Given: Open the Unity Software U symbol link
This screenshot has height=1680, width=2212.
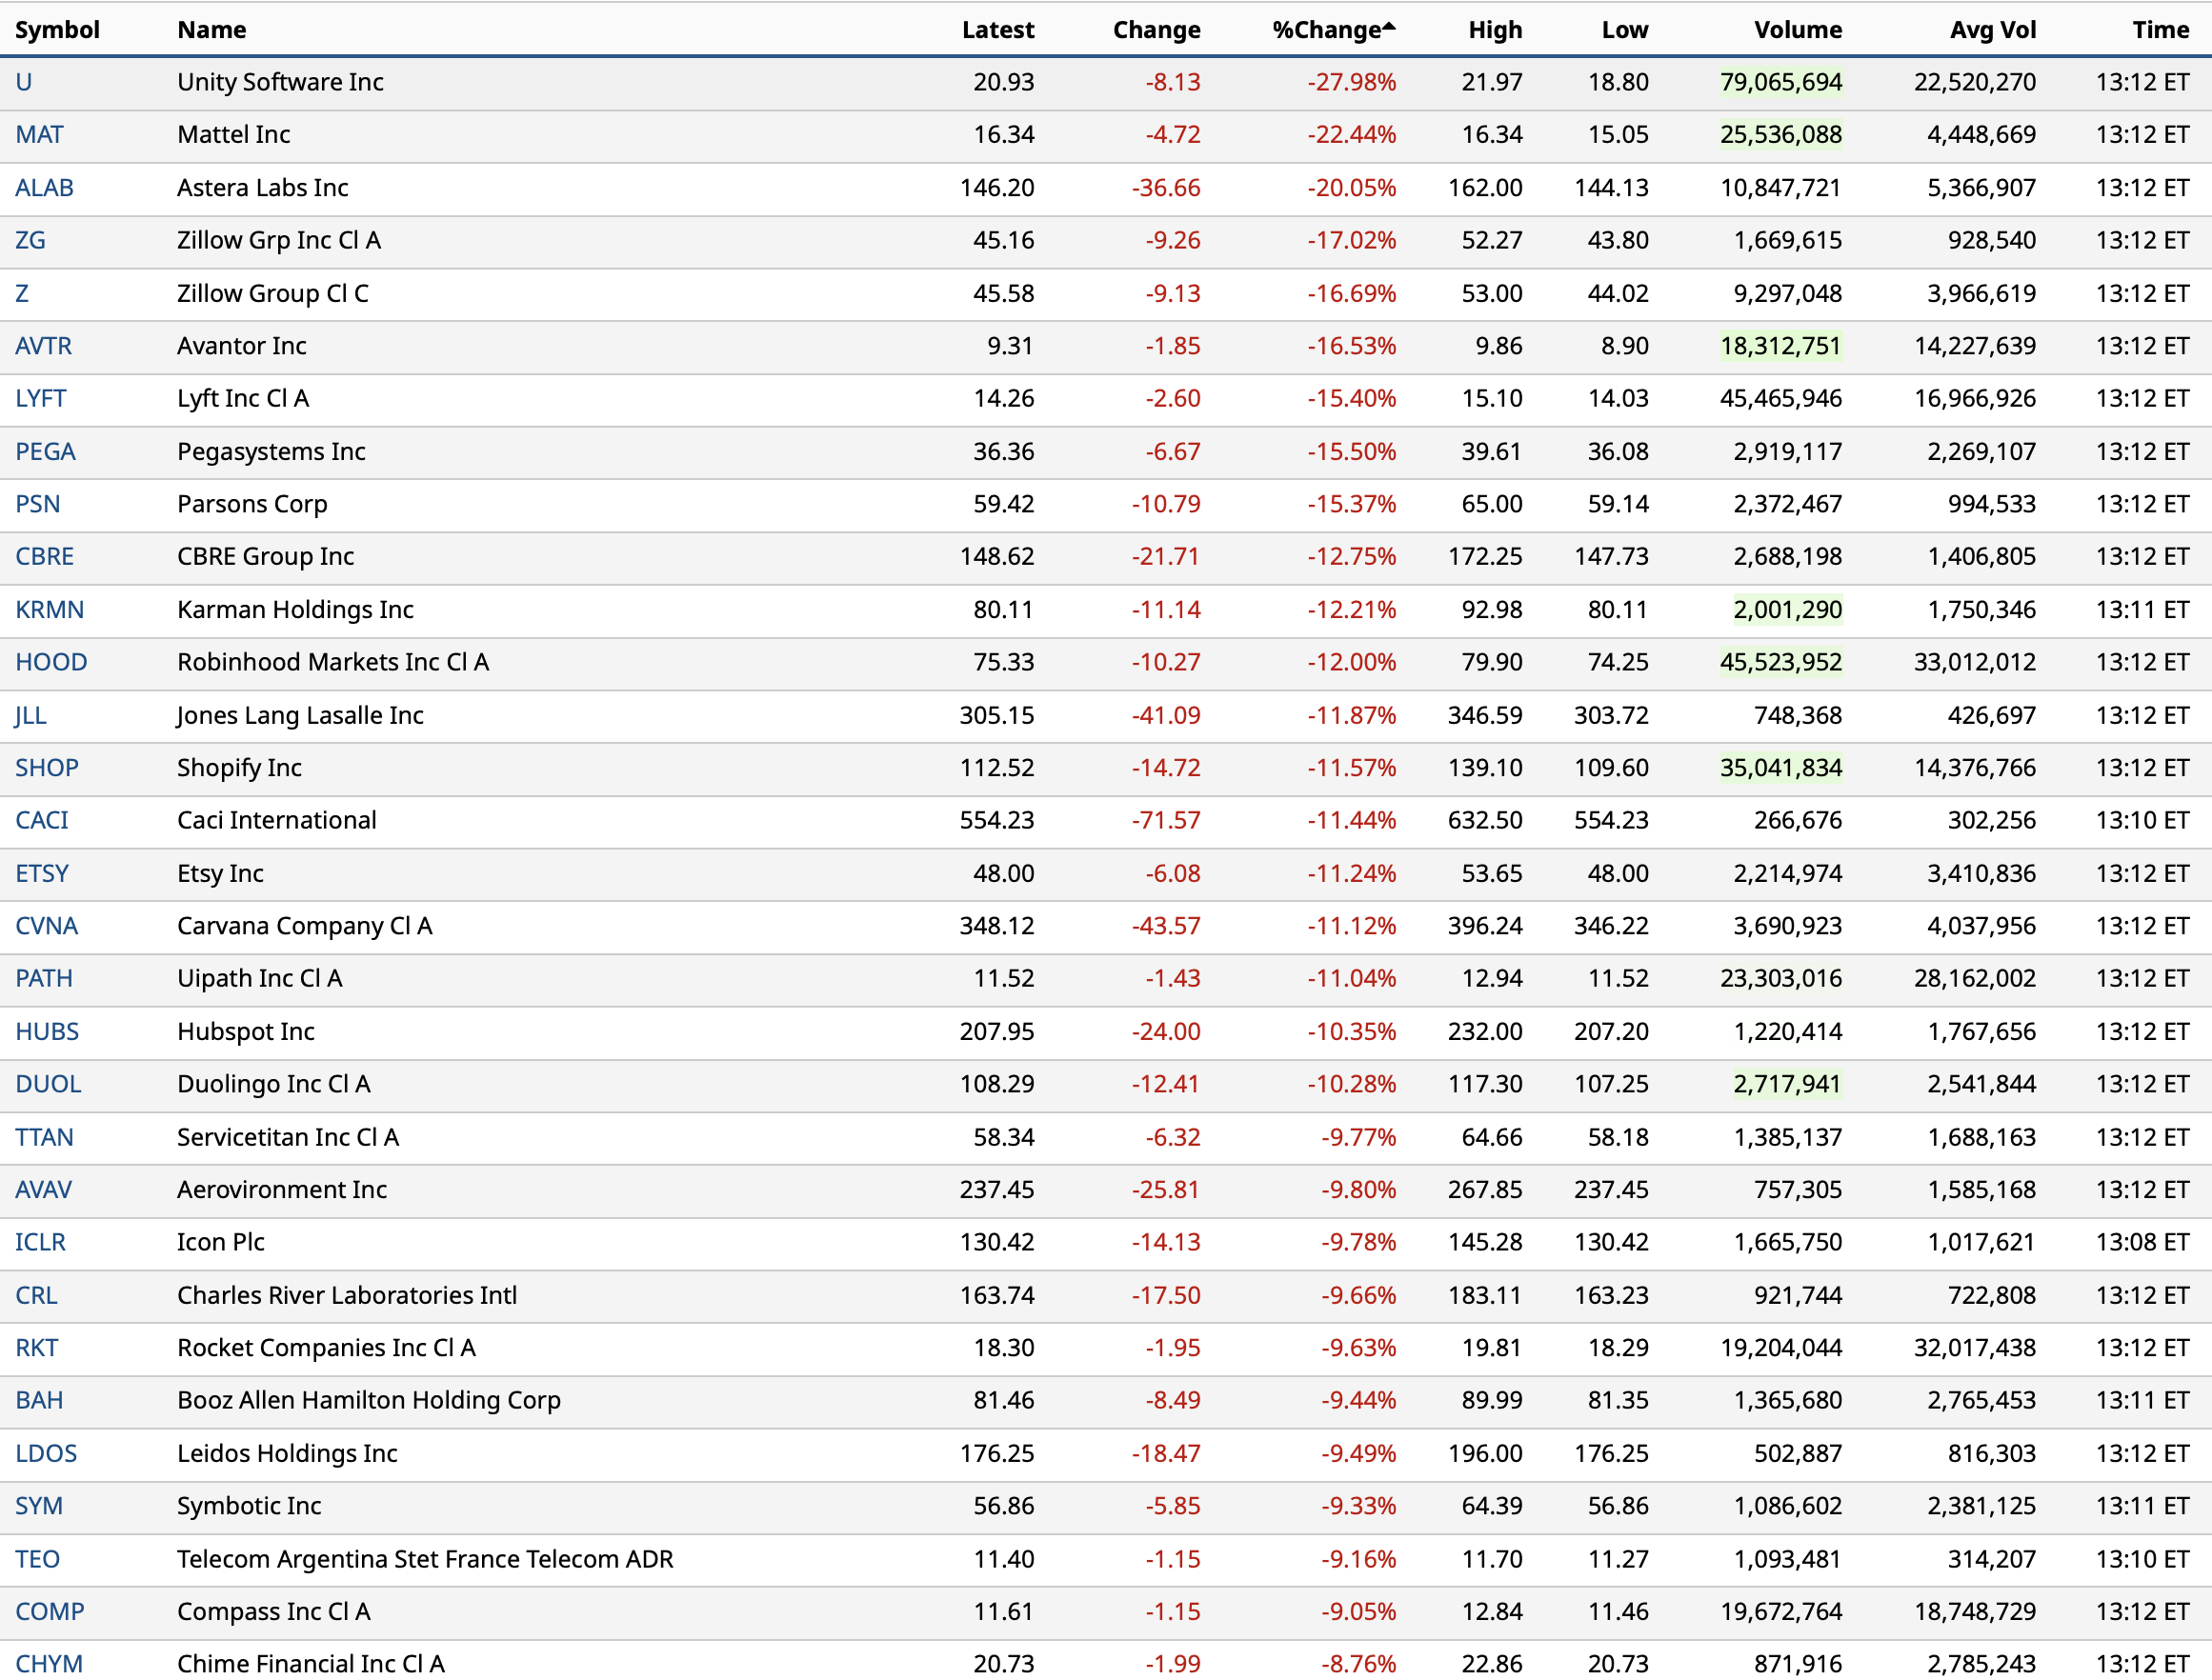Looking at the screenshot, I should 24,82.
